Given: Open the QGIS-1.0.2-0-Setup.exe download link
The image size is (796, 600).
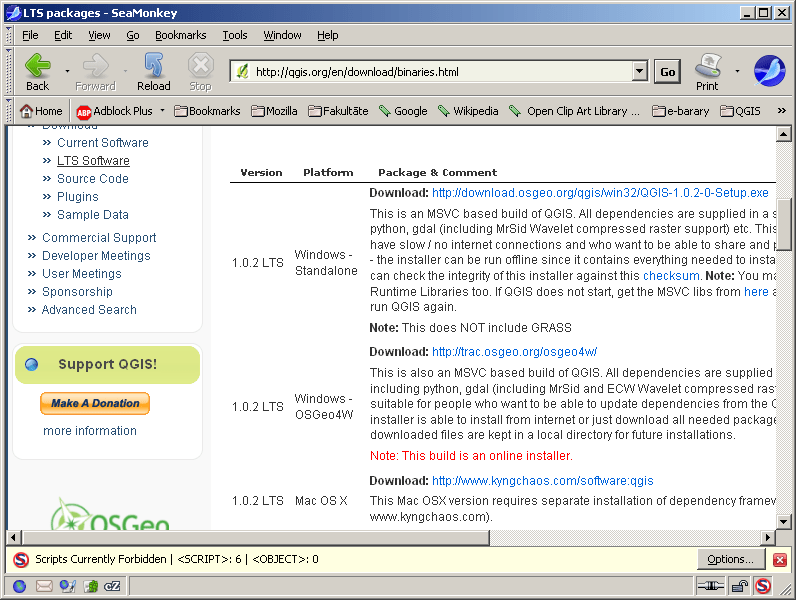Looking at the screenshot, I should click(x=600, y=193).
